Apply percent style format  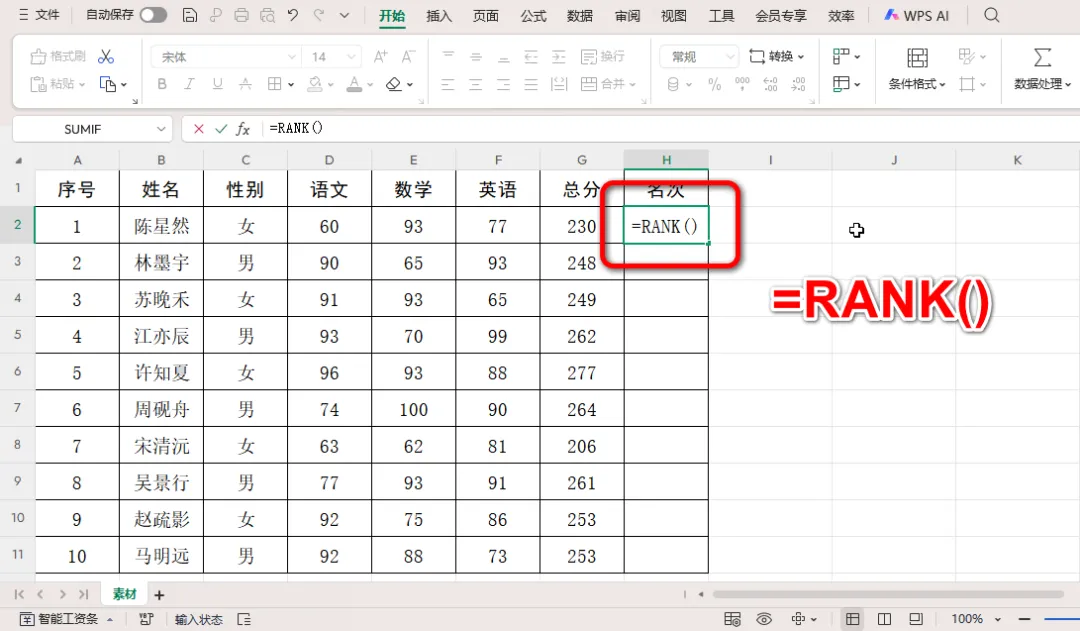(714, 84)
